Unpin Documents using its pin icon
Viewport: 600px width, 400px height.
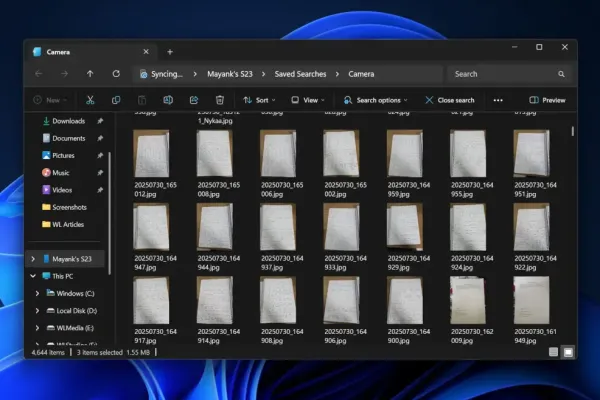[x=100, y=138]
